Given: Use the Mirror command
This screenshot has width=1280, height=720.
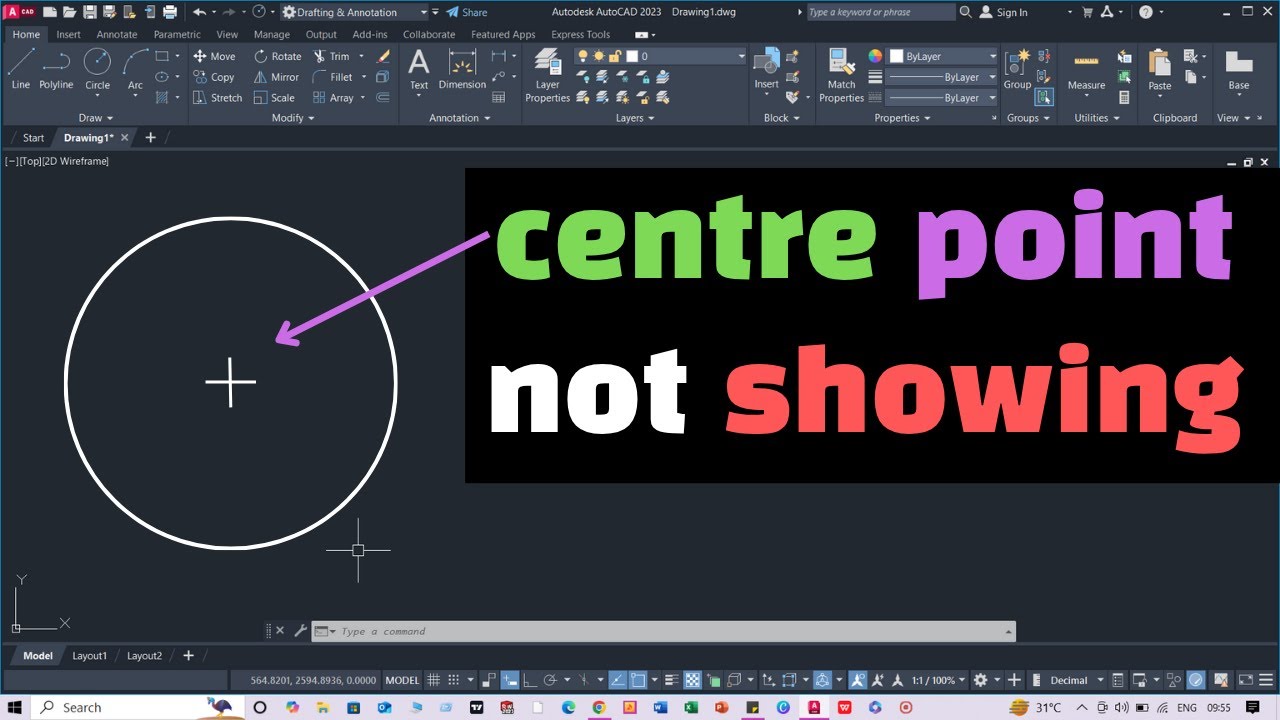Looking at the screenshot, I should coord(277,77).
